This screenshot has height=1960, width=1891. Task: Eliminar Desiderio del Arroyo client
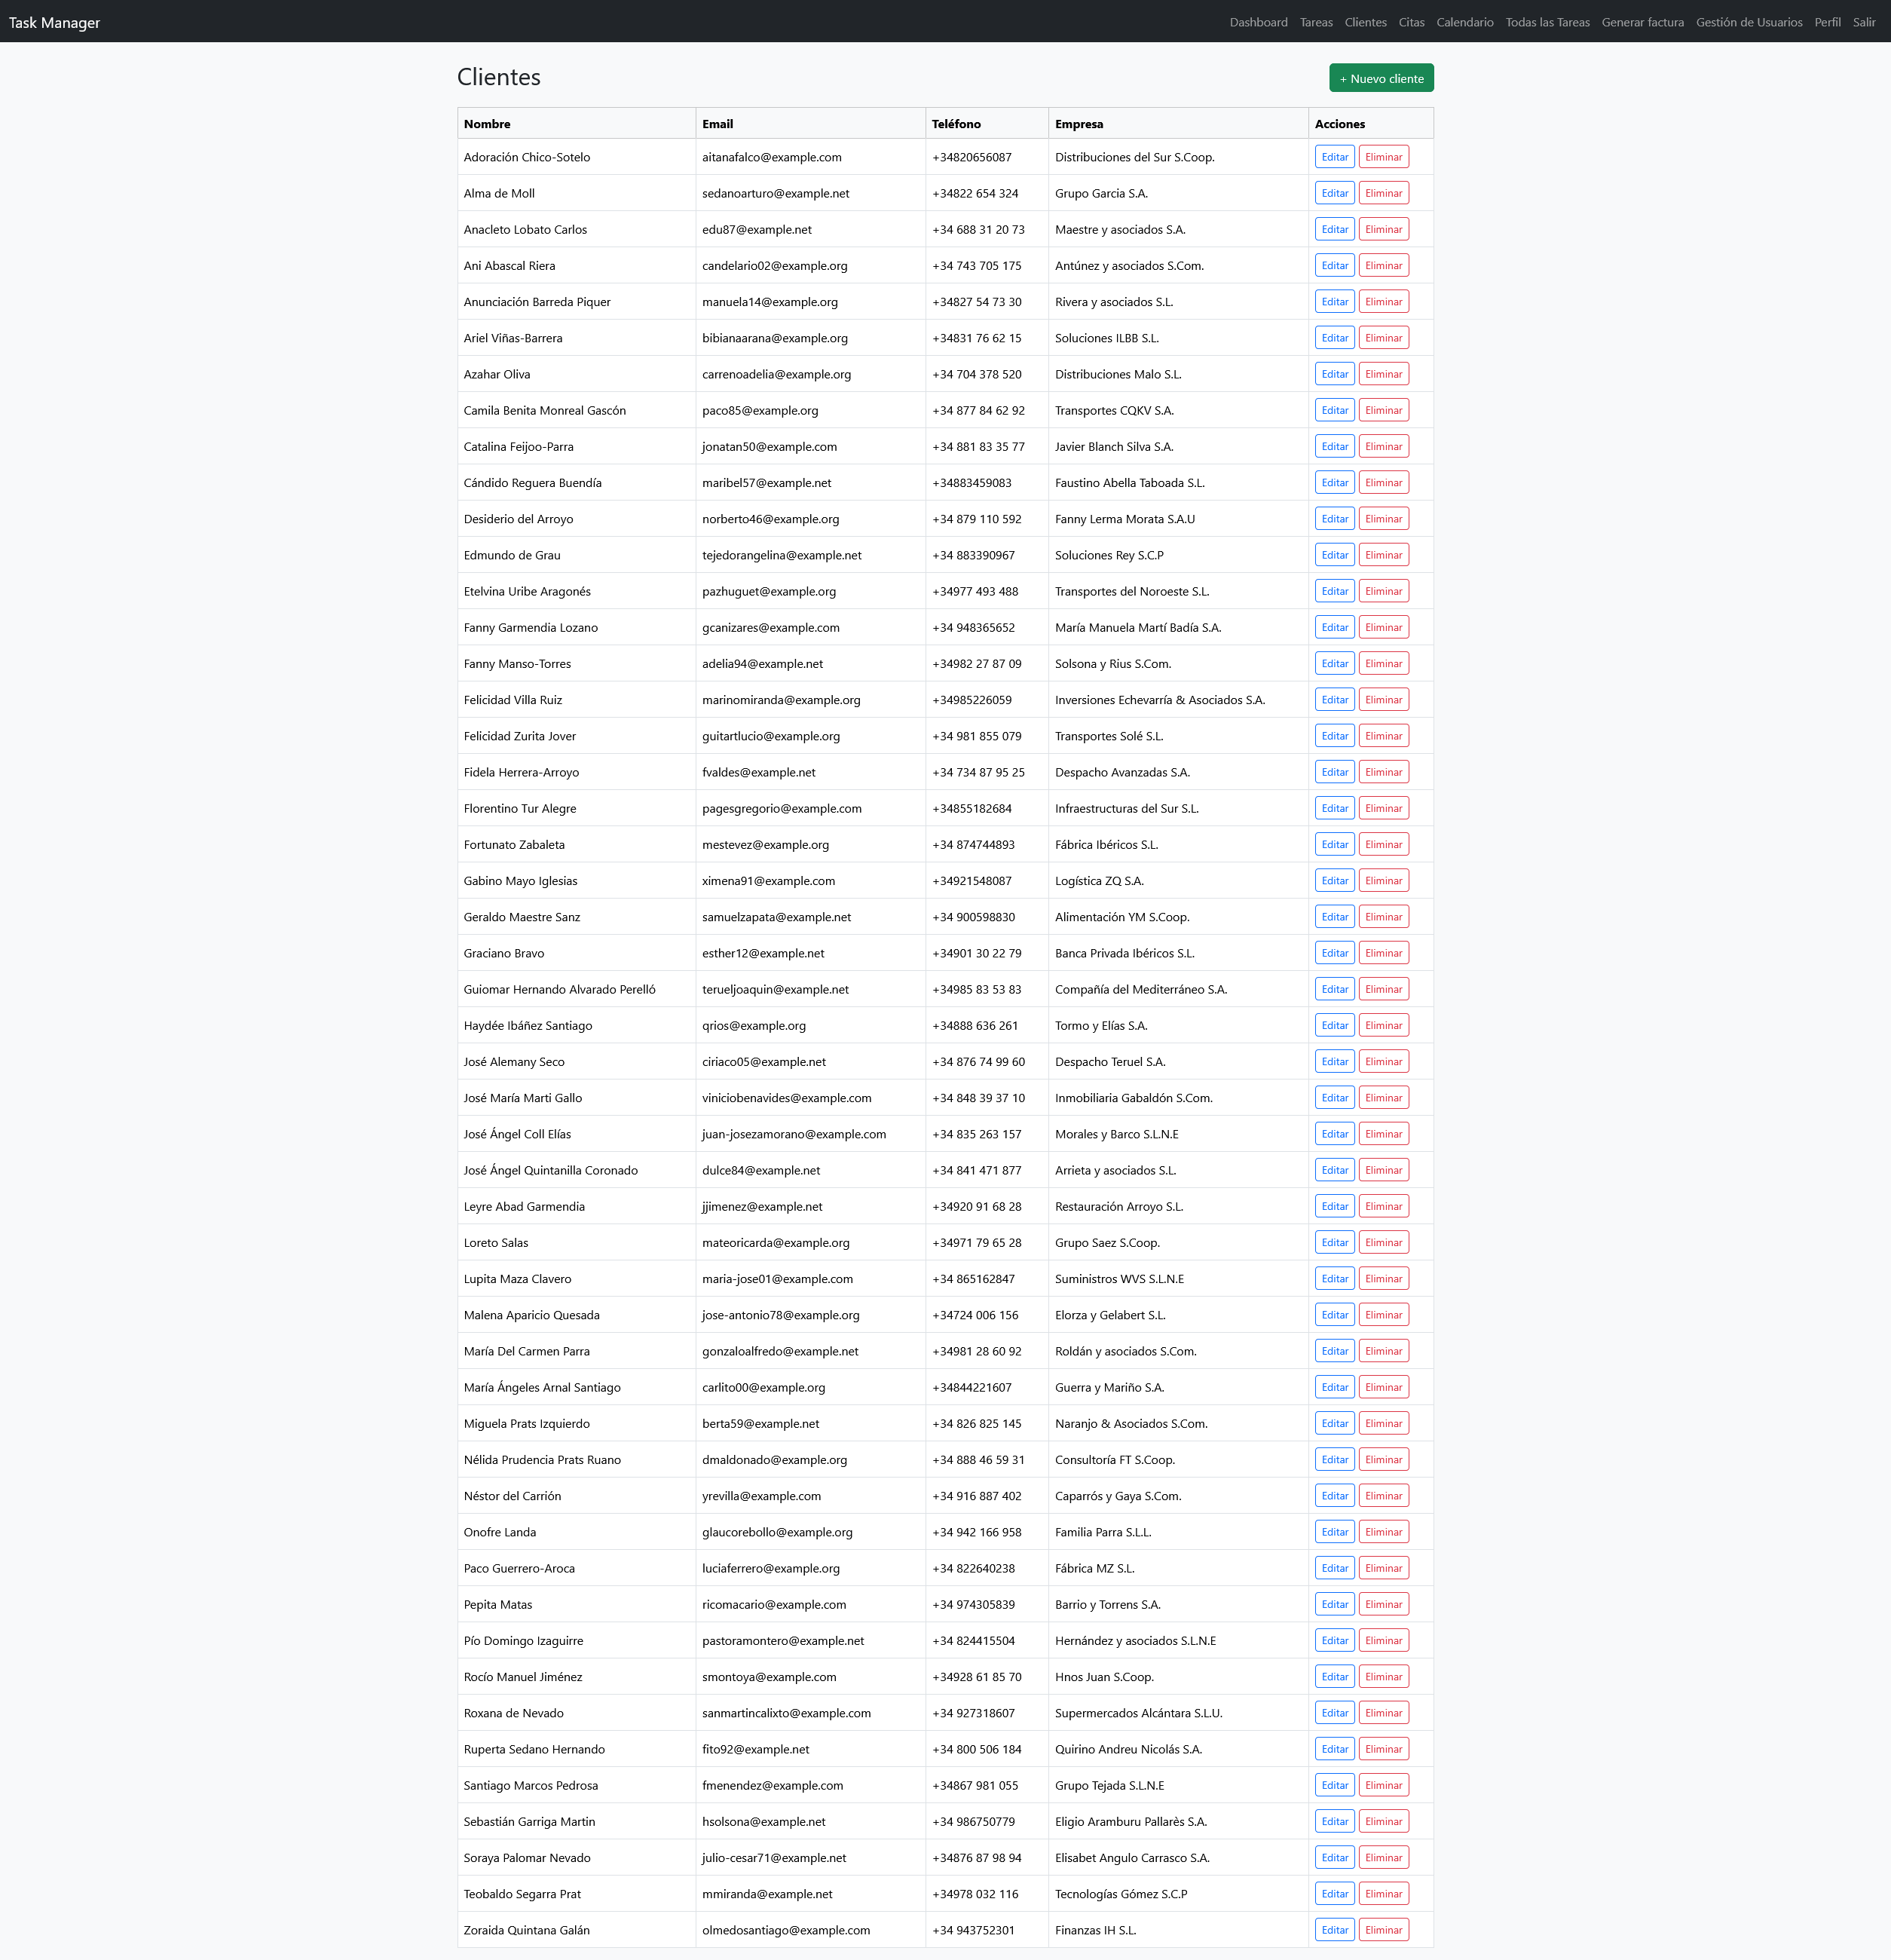point(1383,519)
